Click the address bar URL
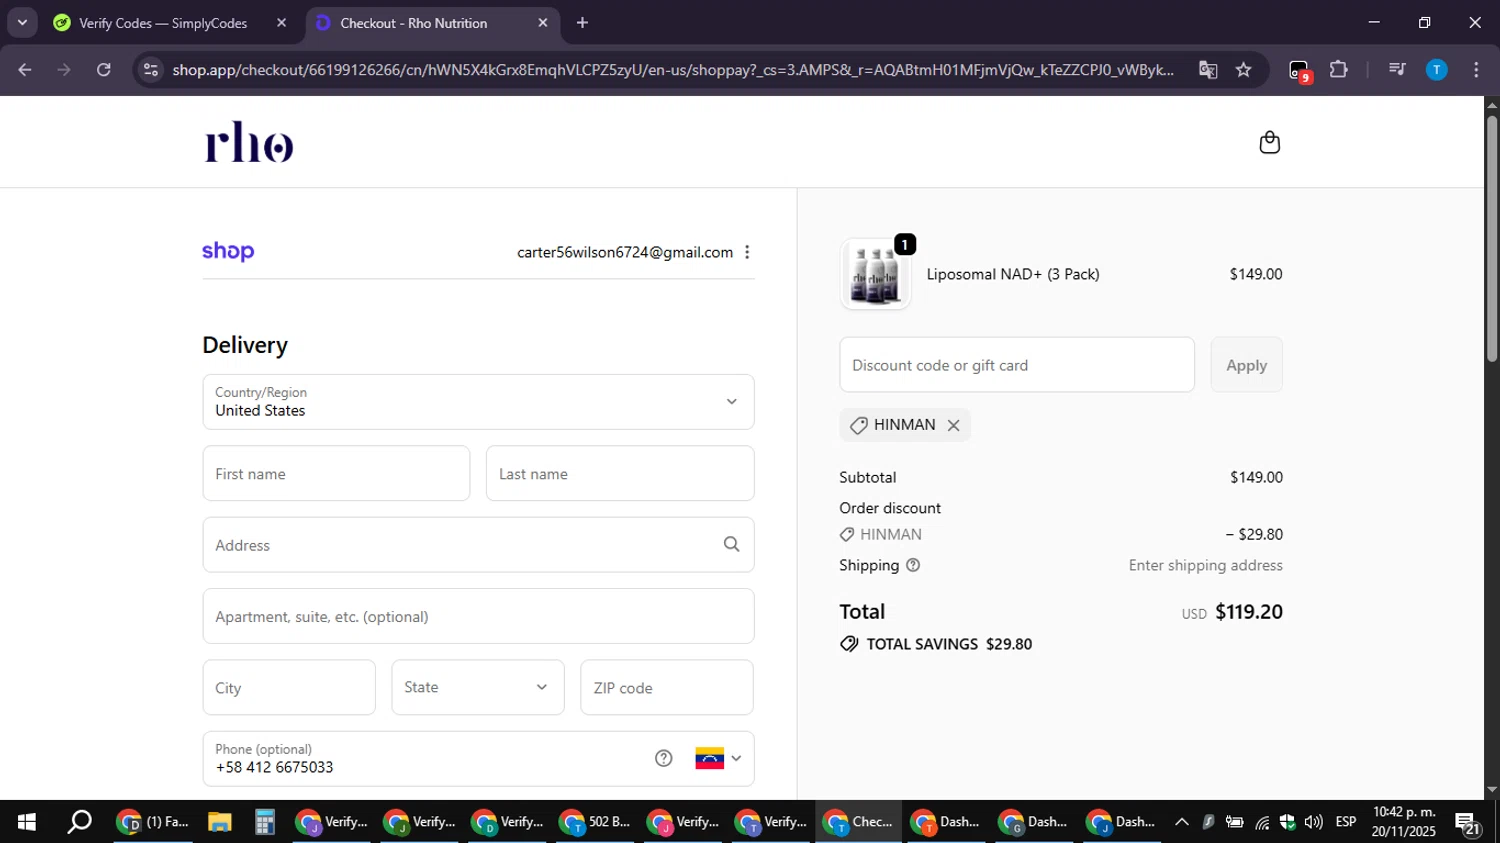The width and height of the screenshot is (1500, 843). coord(672,69)
